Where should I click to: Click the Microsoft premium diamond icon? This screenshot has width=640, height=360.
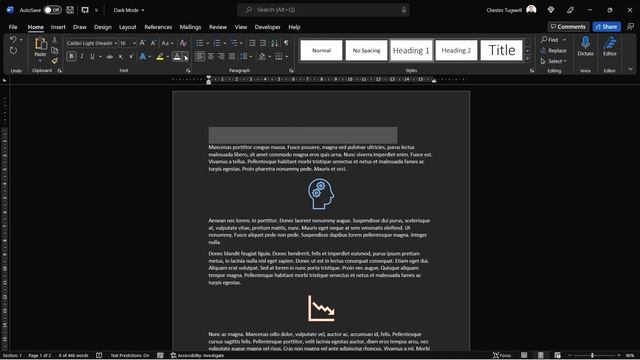551,10
